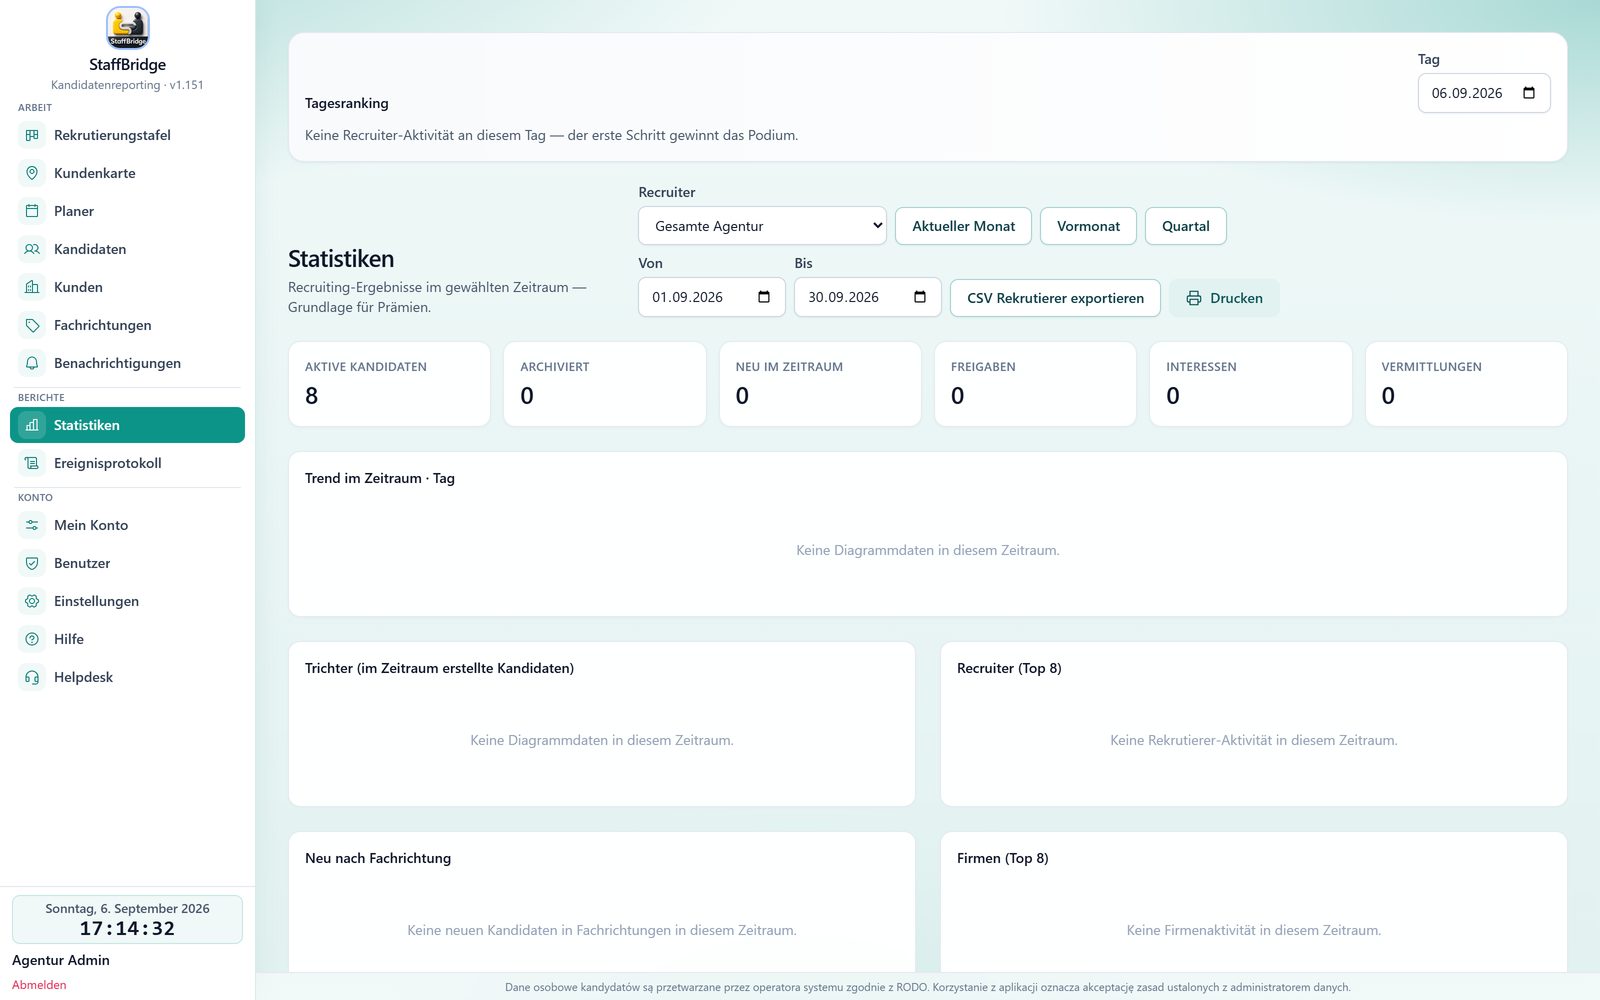Screen dimensions: 1600x1000
Task: Click the Abmelden link
Action: (x=39, y=985)
